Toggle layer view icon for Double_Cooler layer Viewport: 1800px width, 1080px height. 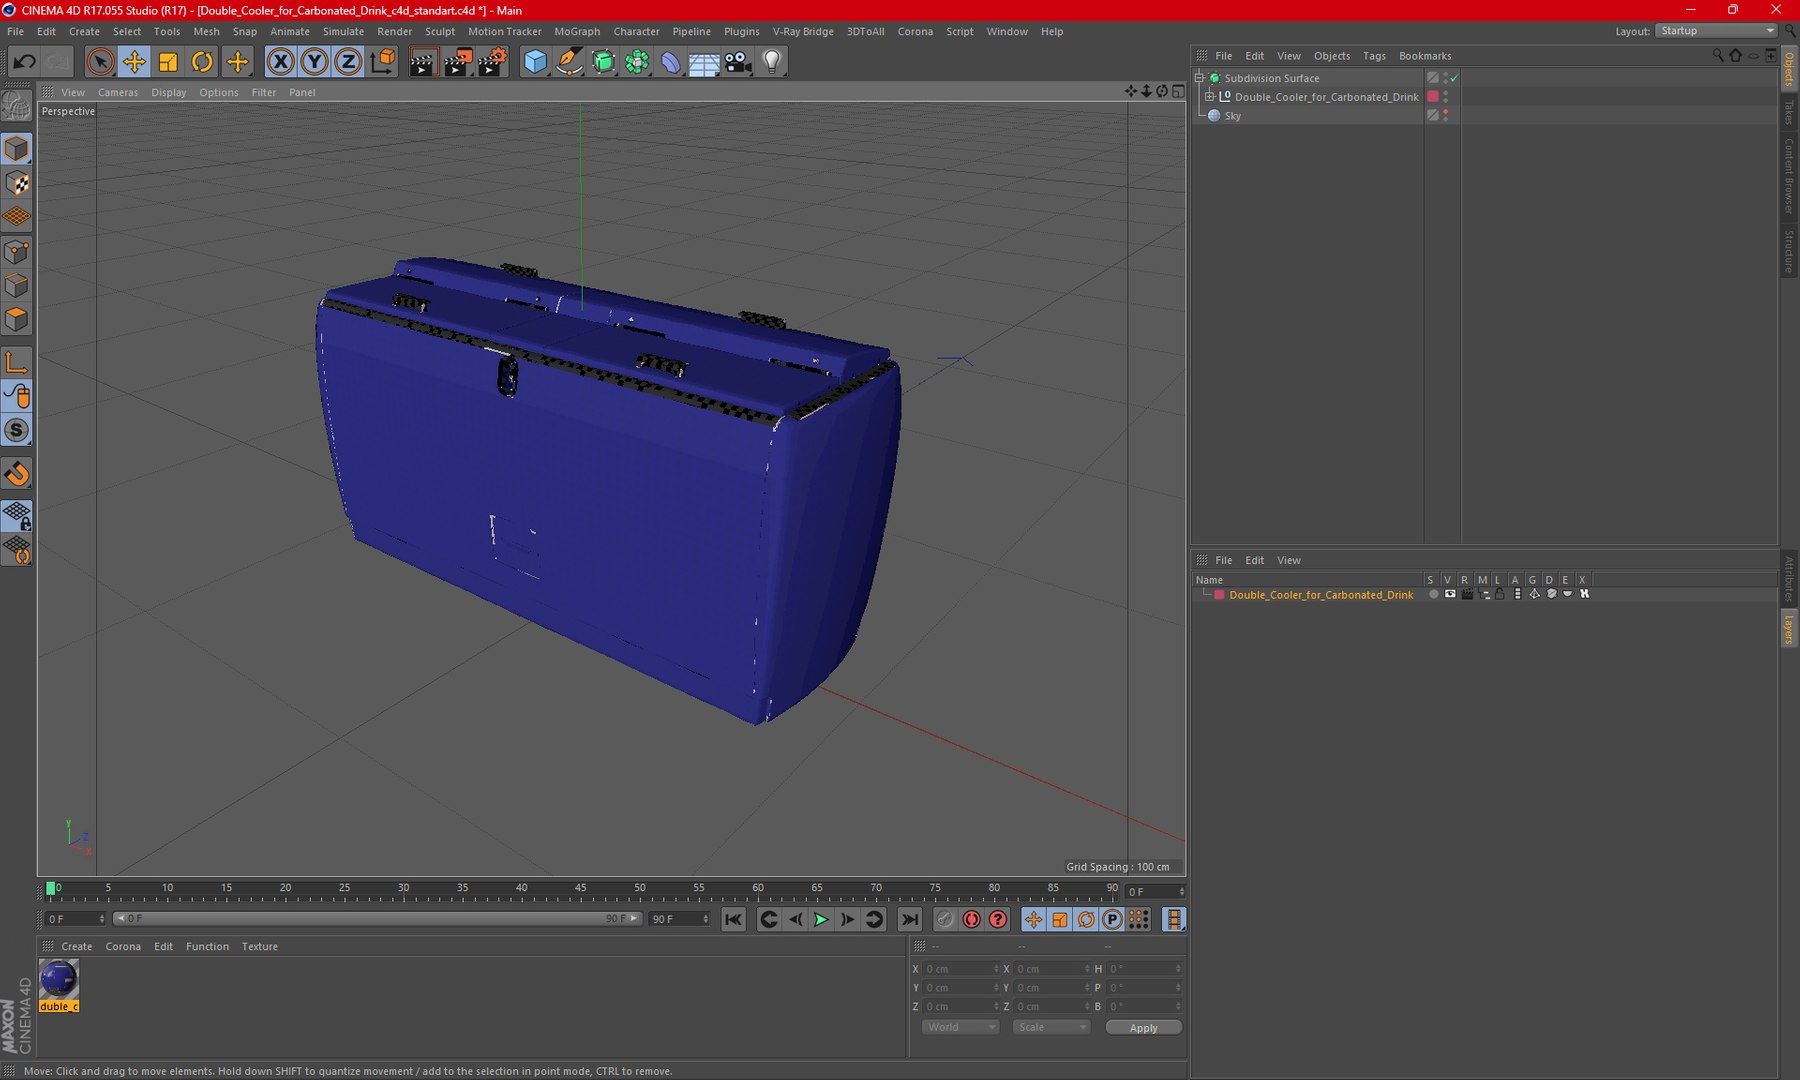1450,594
